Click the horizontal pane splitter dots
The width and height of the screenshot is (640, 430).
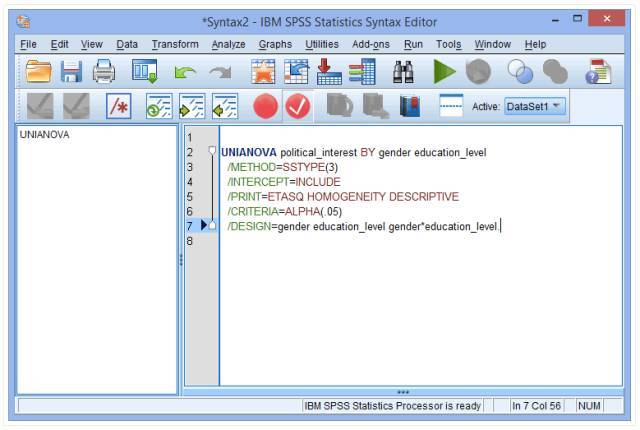(403, 391)
